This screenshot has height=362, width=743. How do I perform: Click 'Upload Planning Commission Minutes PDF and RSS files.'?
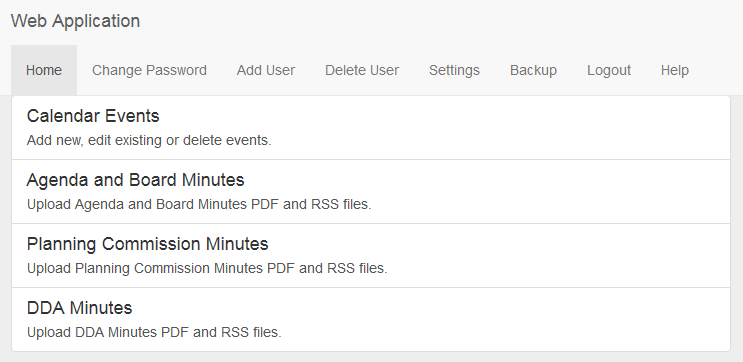[207, 269]
